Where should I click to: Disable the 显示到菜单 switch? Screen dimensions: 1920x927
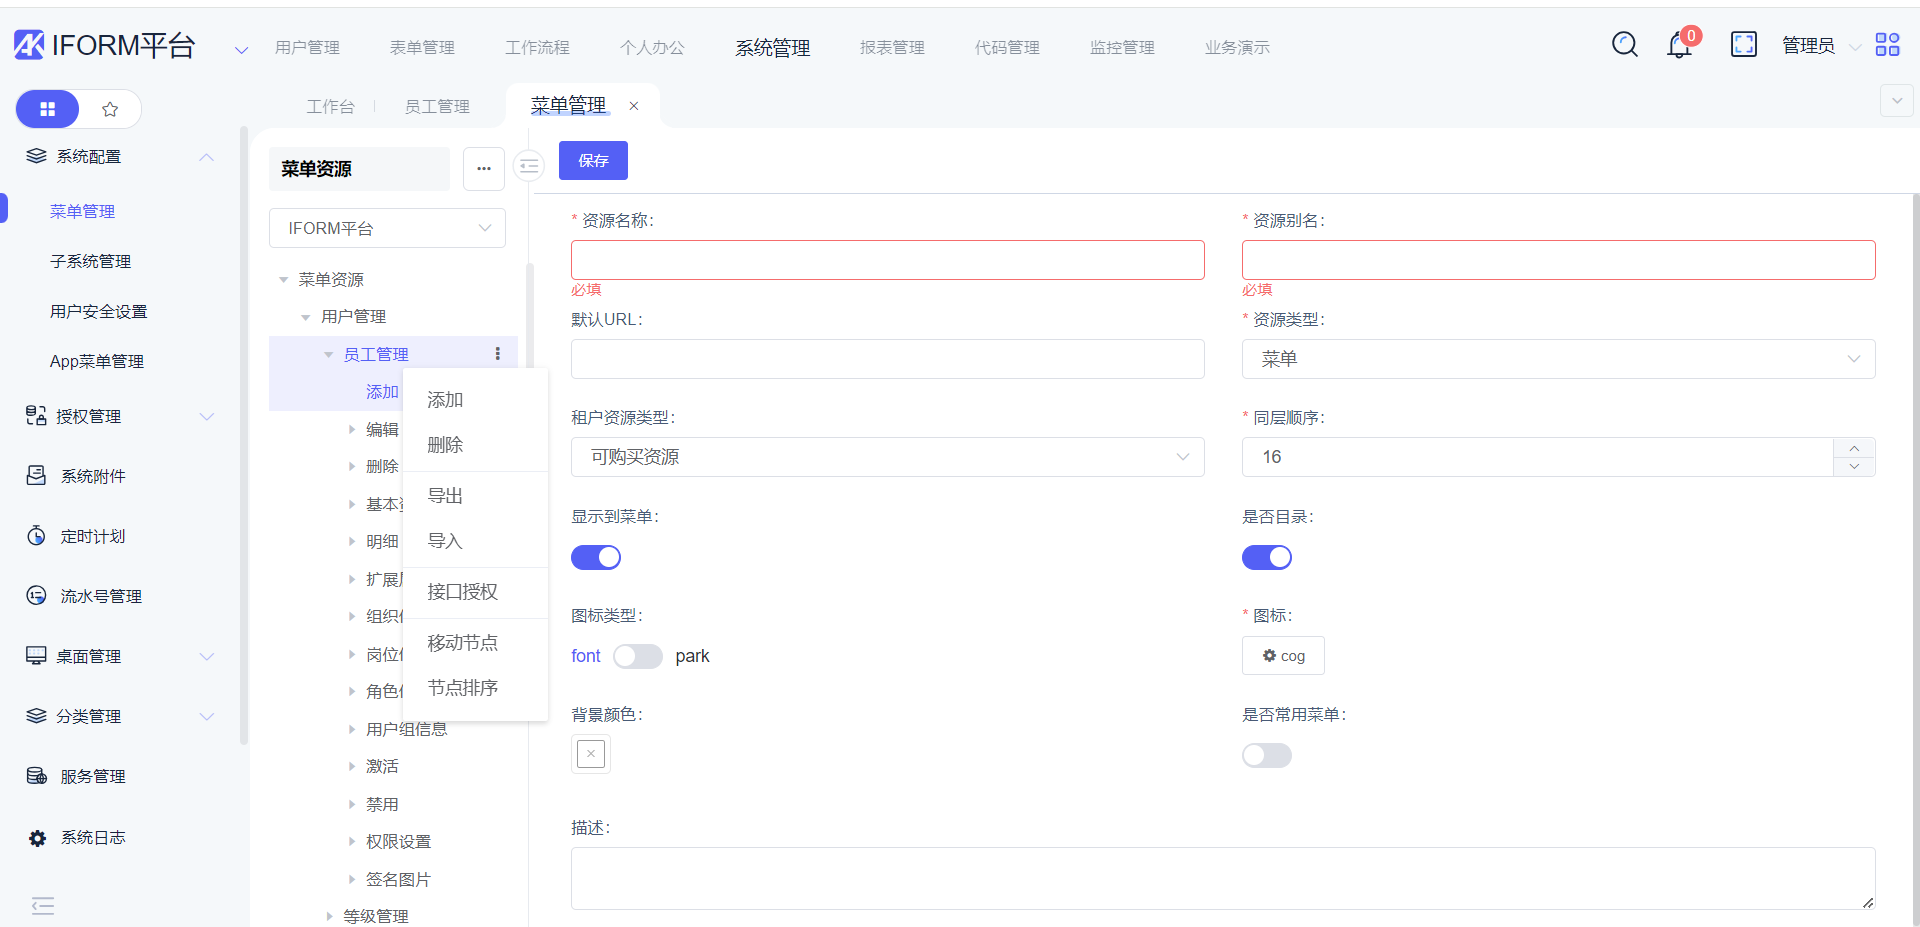click(x=596, y=558)
